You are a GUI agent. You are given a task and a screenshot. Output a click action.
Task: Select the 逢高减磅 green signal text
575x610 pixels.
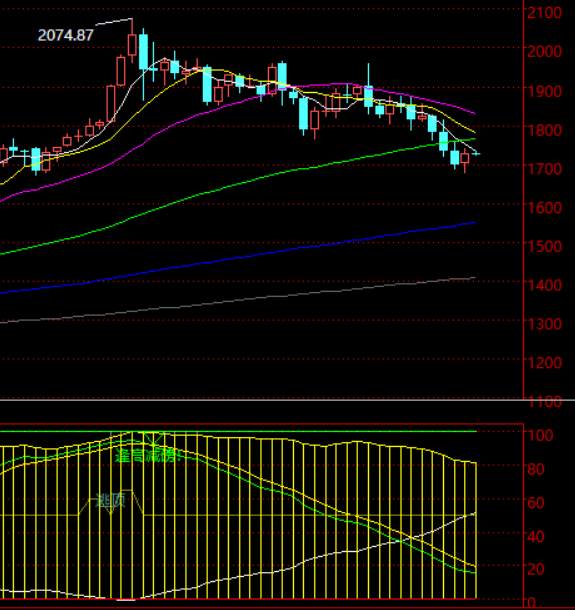148,455
